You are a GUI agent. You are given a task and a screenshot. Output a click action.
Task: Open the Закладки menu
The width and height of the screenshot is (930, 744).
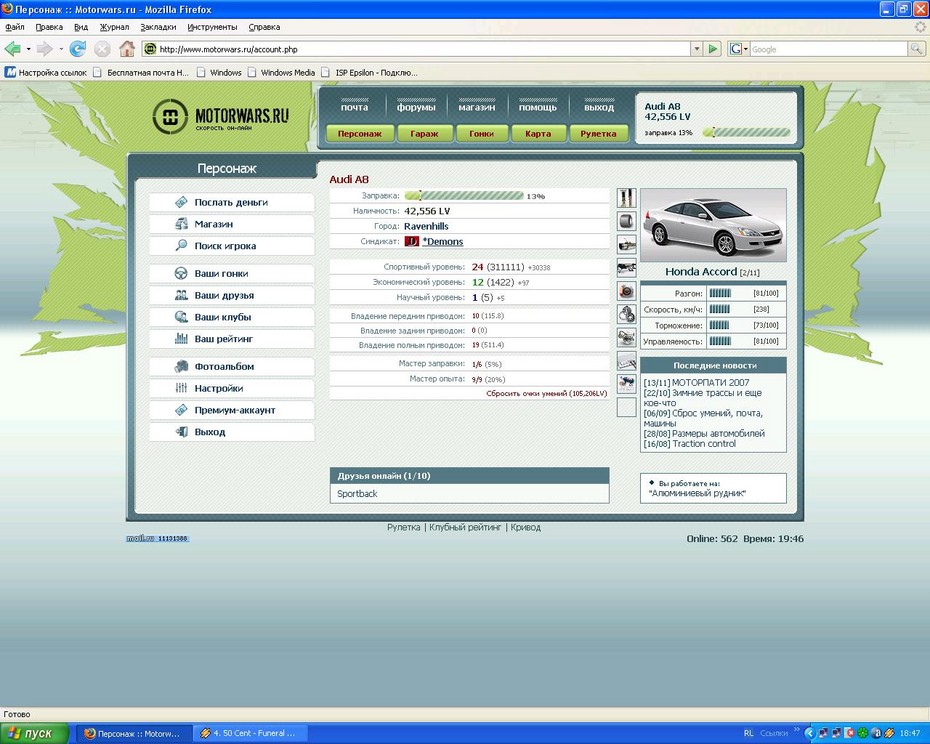click(158, 27)
